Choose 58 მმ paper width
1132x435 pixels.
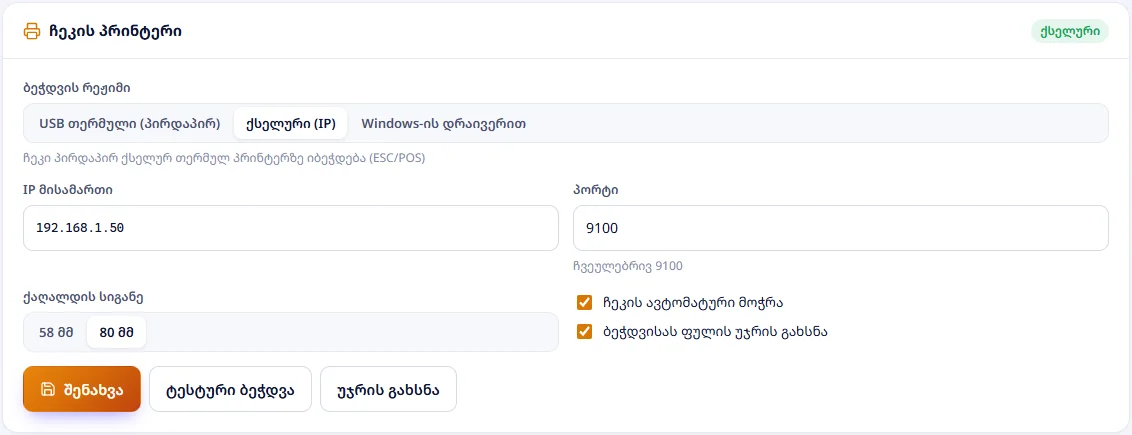point(56,333)
